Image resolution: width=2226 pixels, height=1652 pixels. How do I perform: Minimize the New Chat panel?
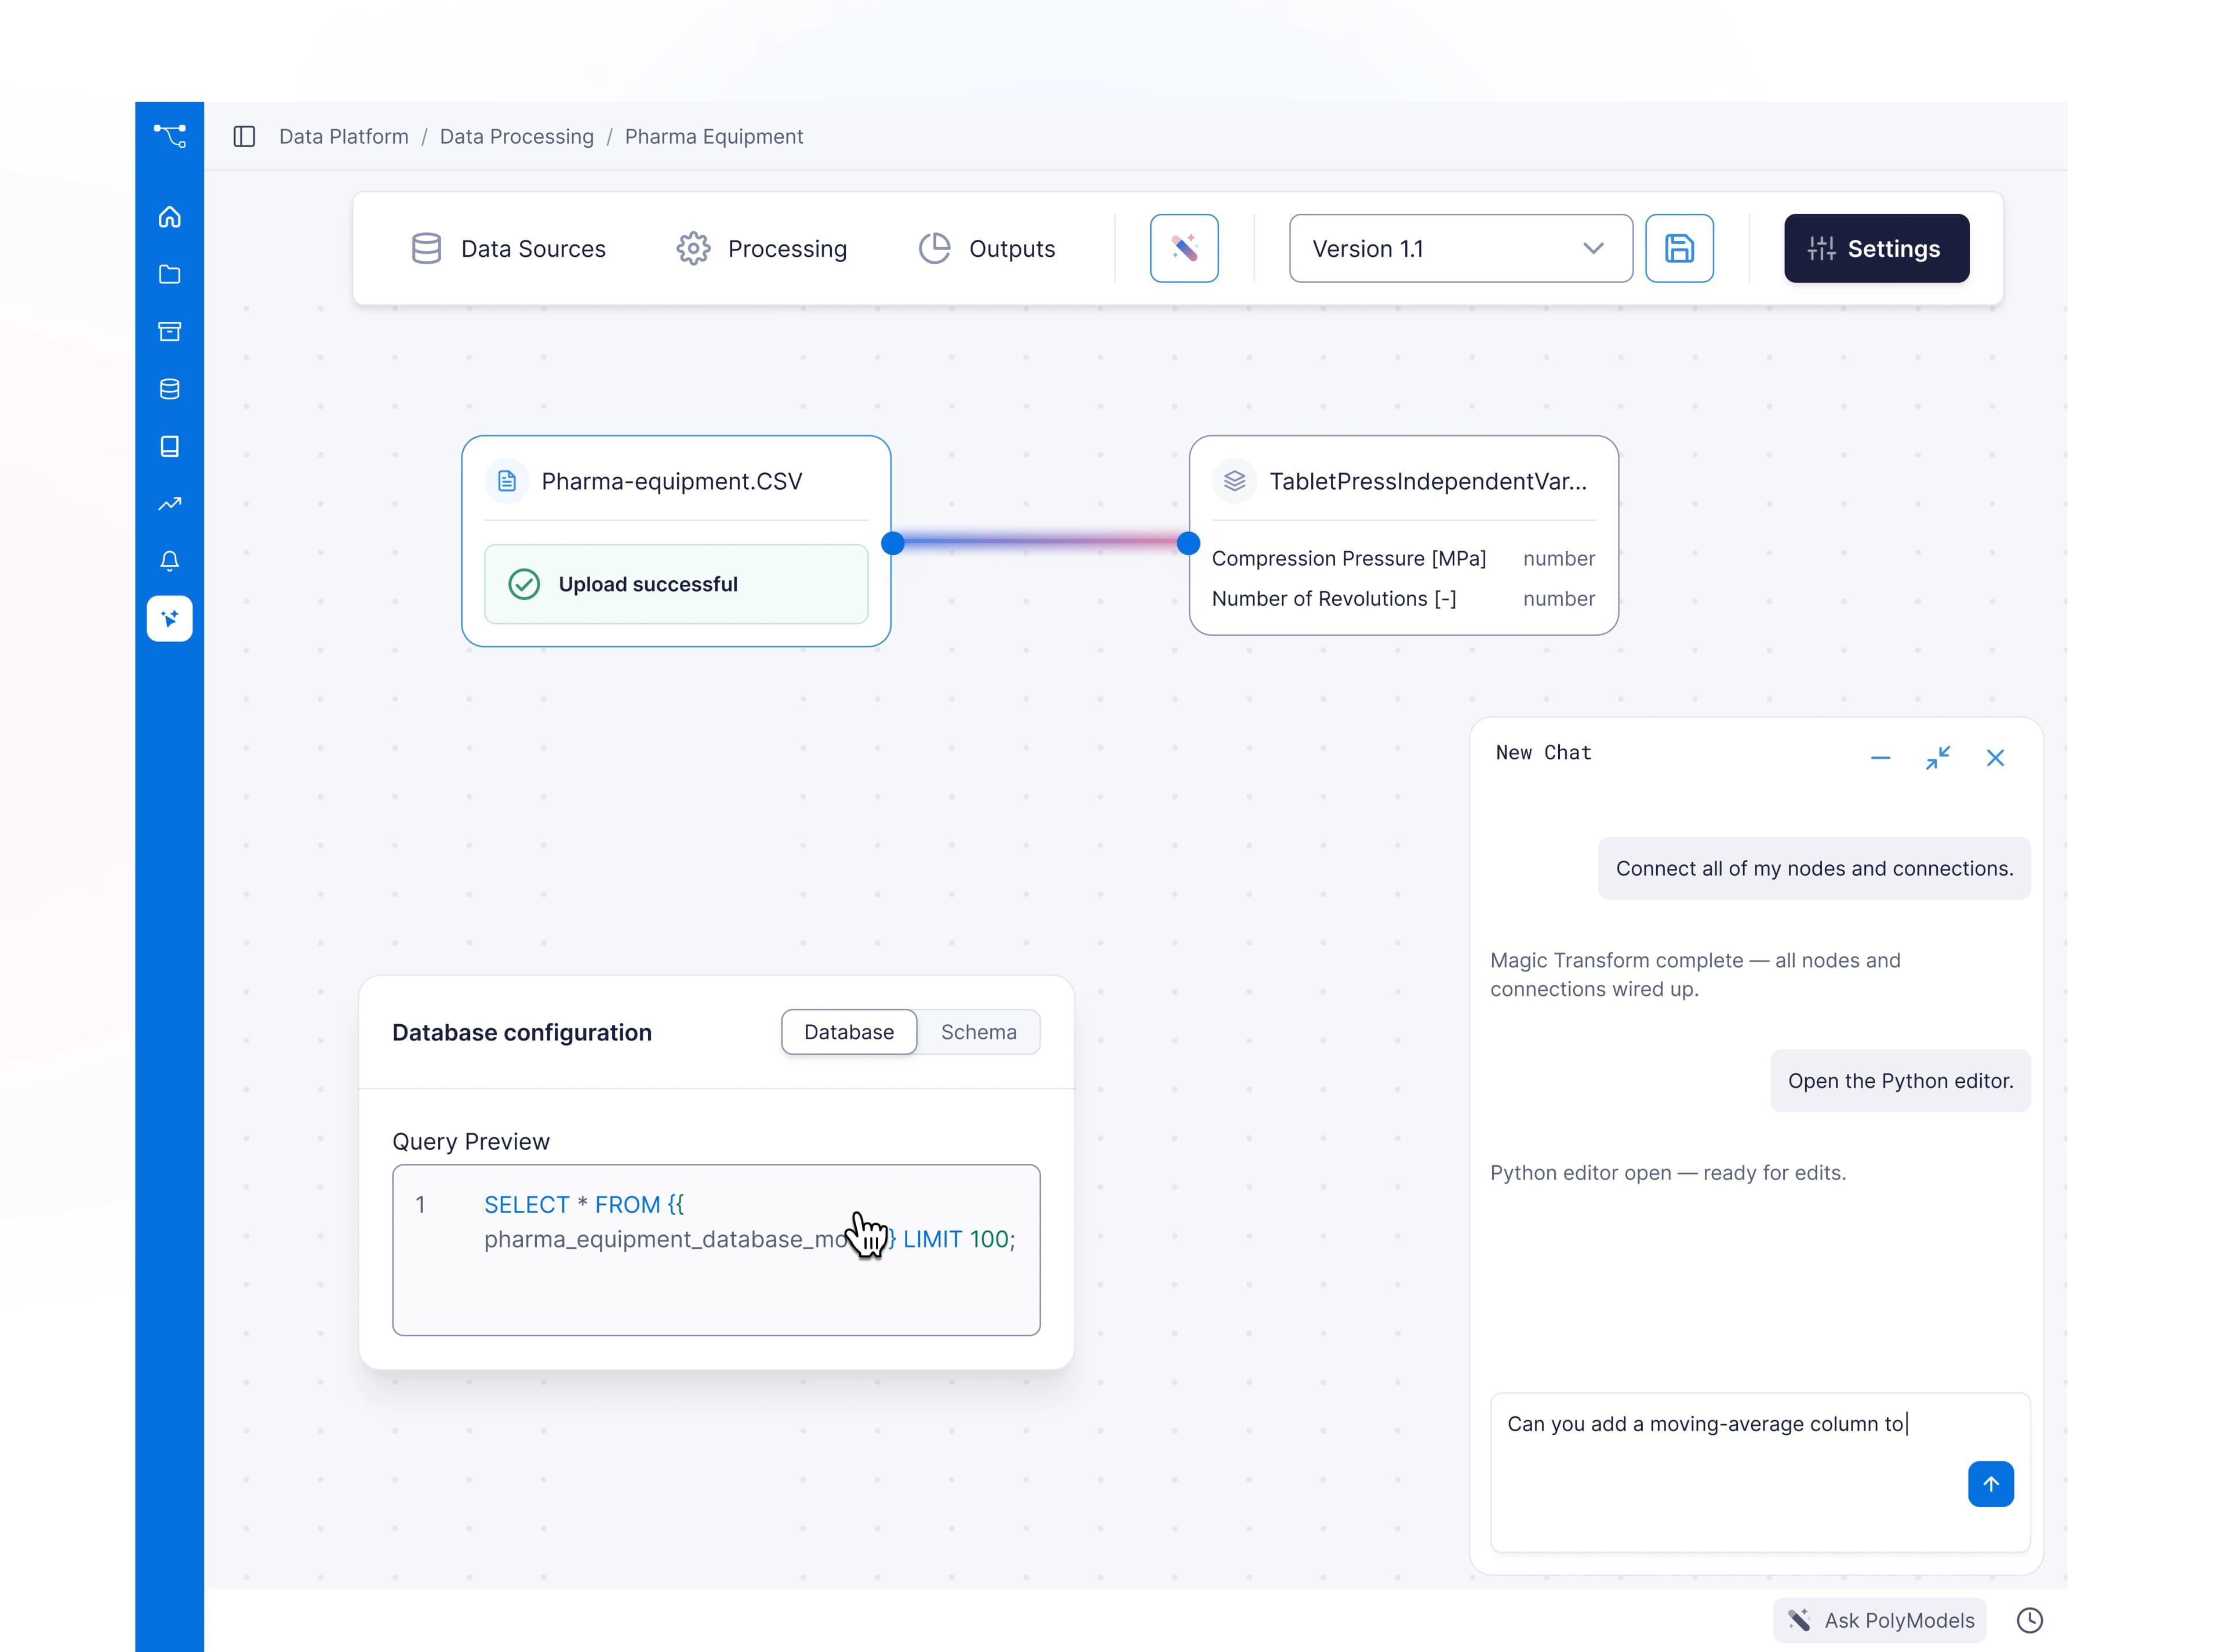pos(1880,758)
